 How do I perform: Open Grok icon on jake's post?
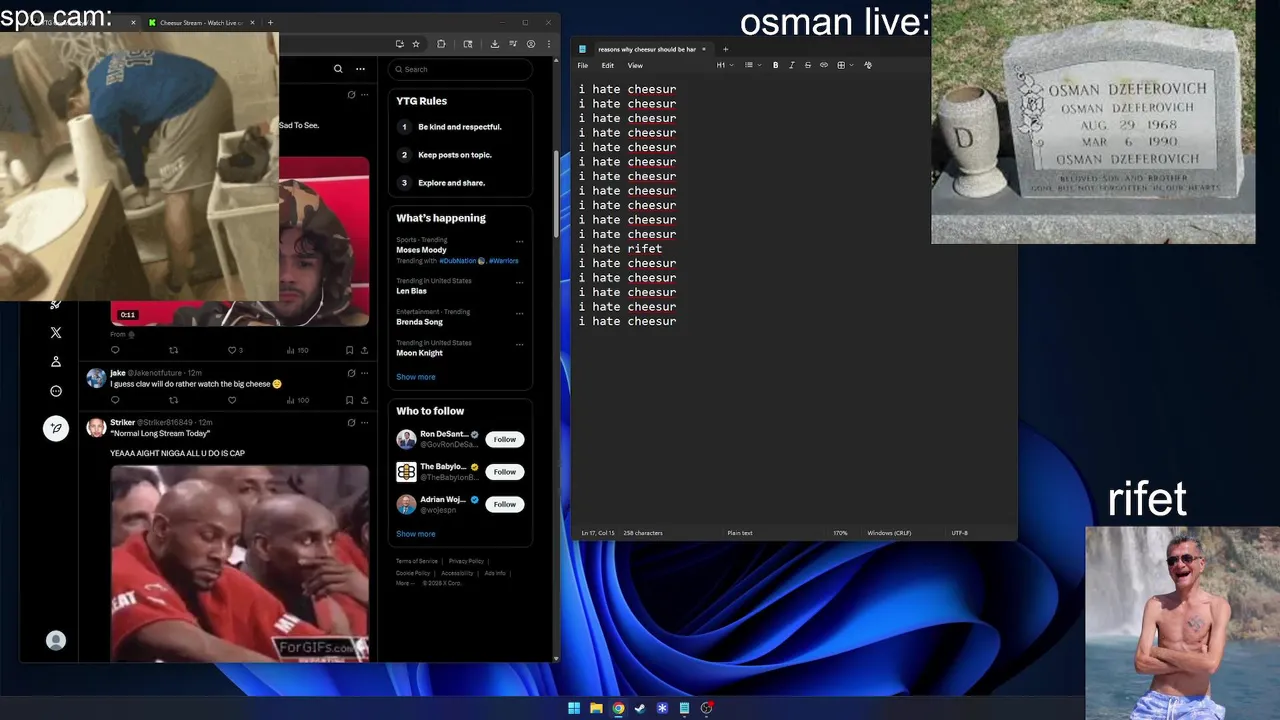tap(351, 373)
